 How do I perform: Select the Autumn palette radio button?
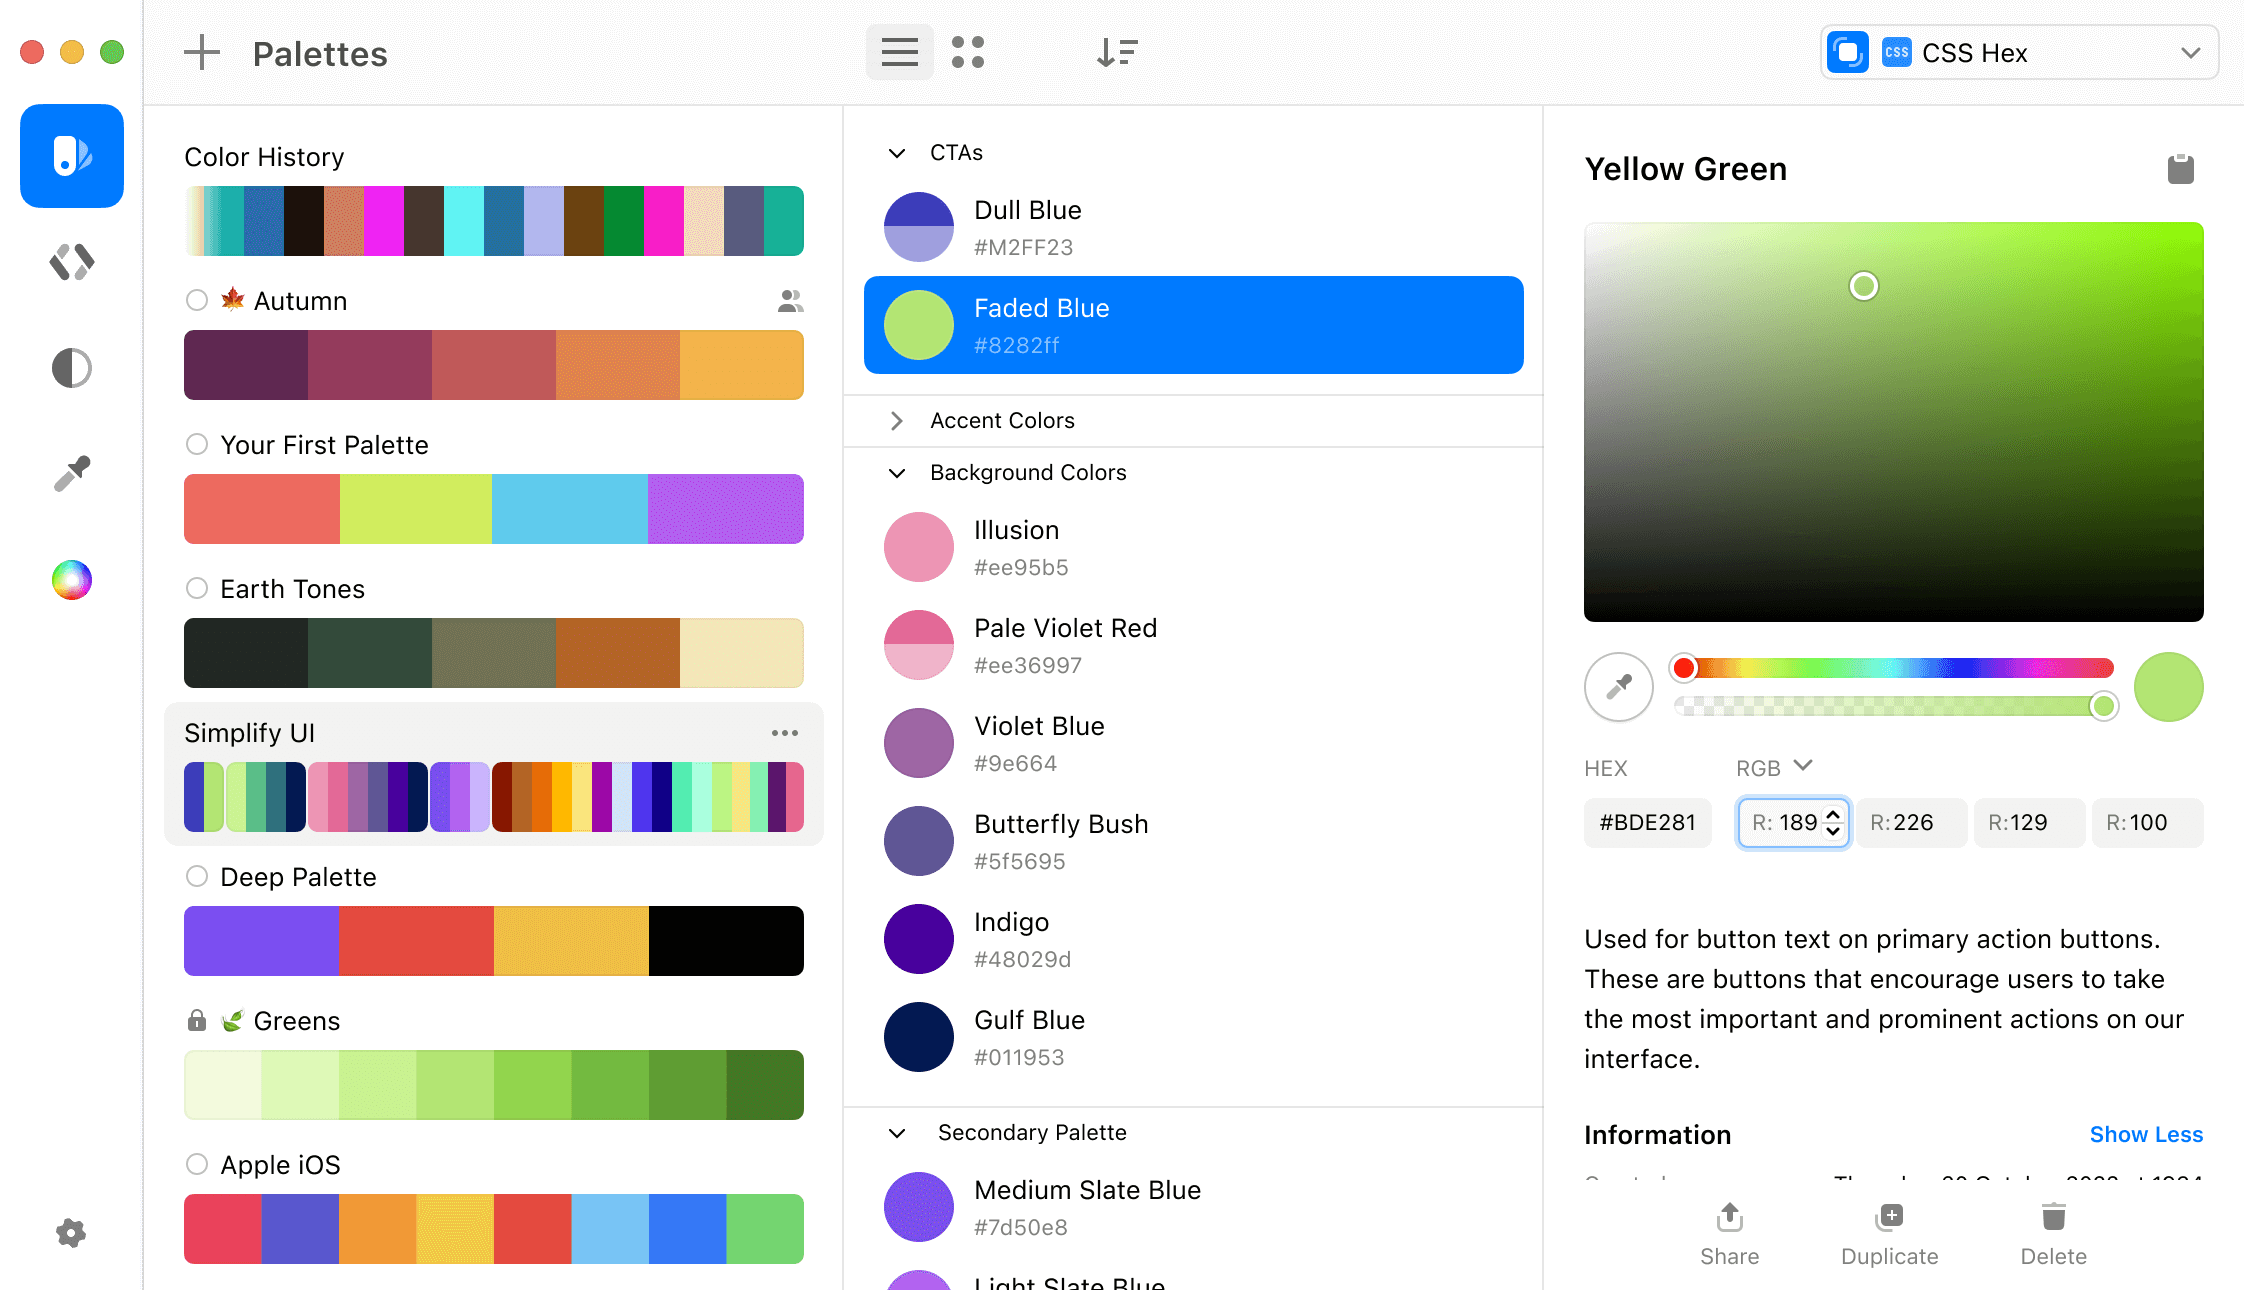coord(197,300)
